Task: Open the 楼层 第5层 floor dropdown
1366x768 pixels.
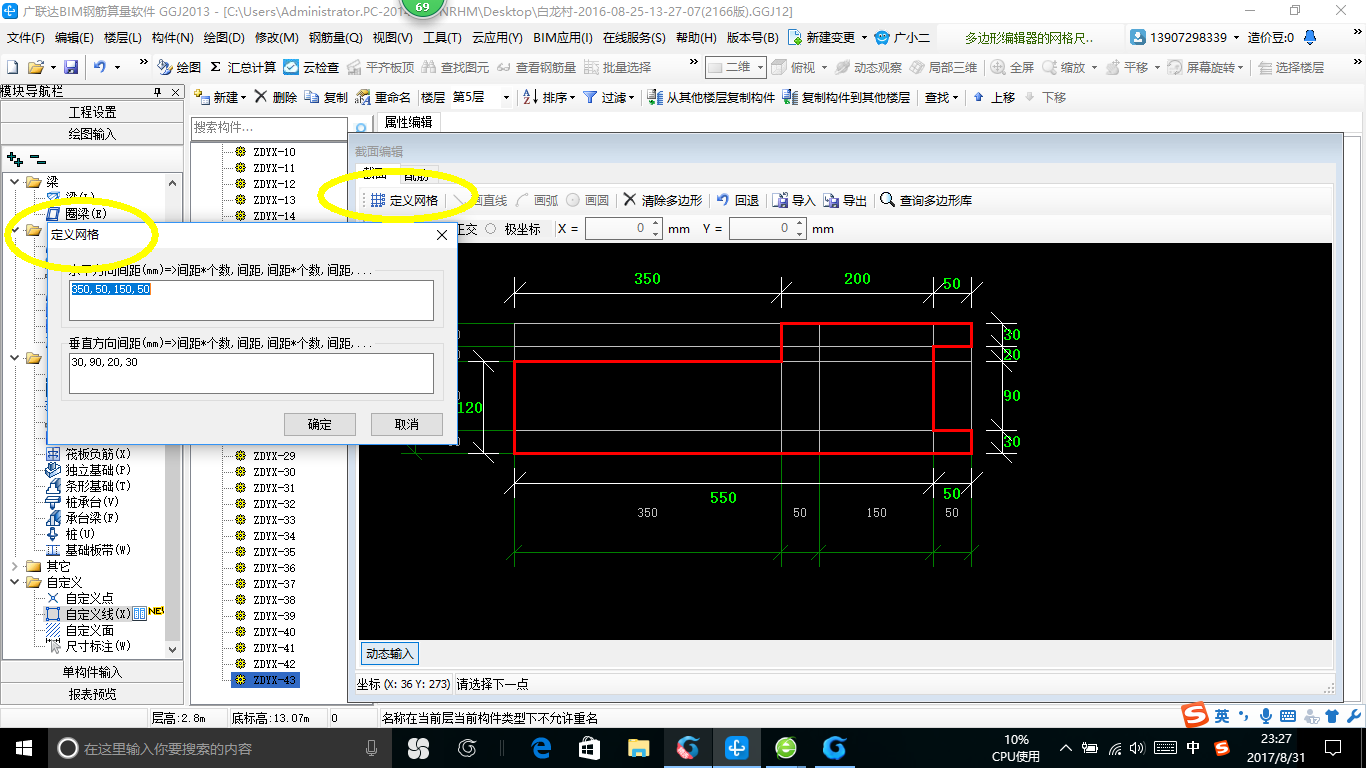Action: pos(505,97)
